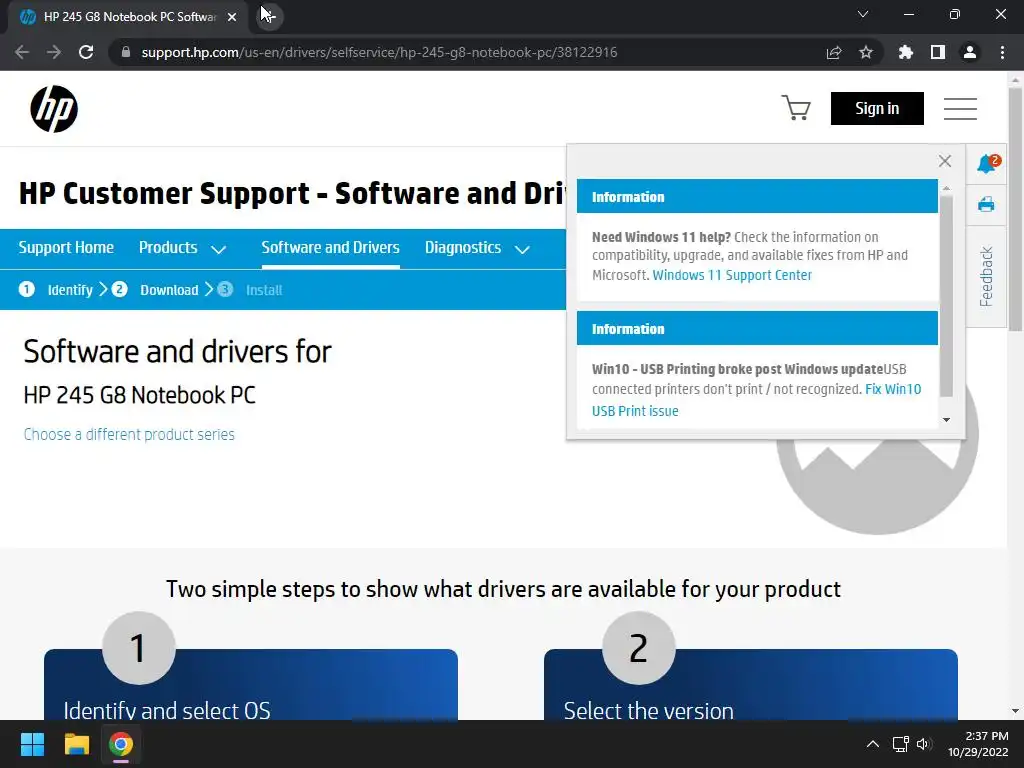Open the Products menu
Image resolution: width=1024 pixels, height=768 pixels.
(168, 248)
